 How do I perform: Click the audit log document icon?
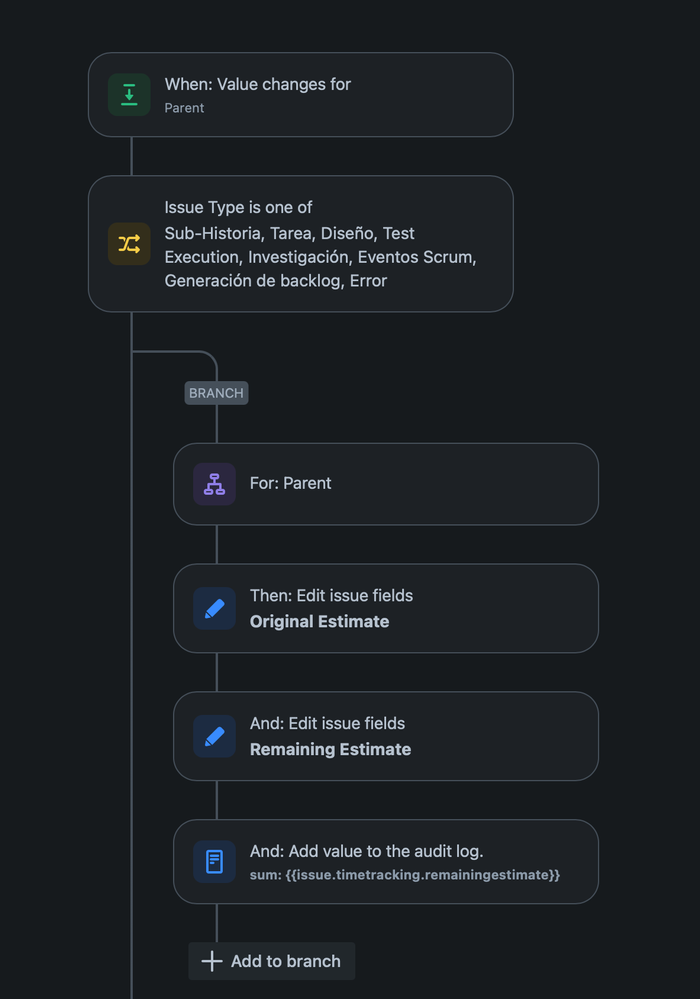(214, 861)
